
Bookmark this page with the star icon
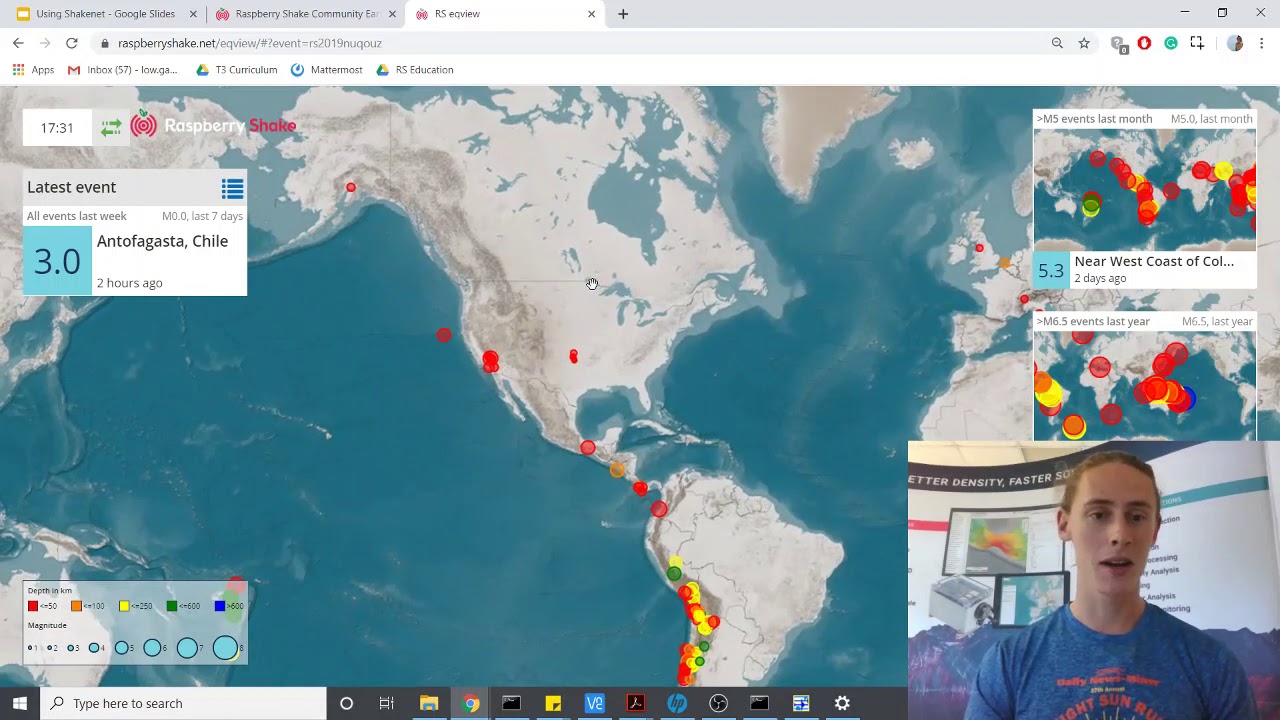[x=1084, y=43]
